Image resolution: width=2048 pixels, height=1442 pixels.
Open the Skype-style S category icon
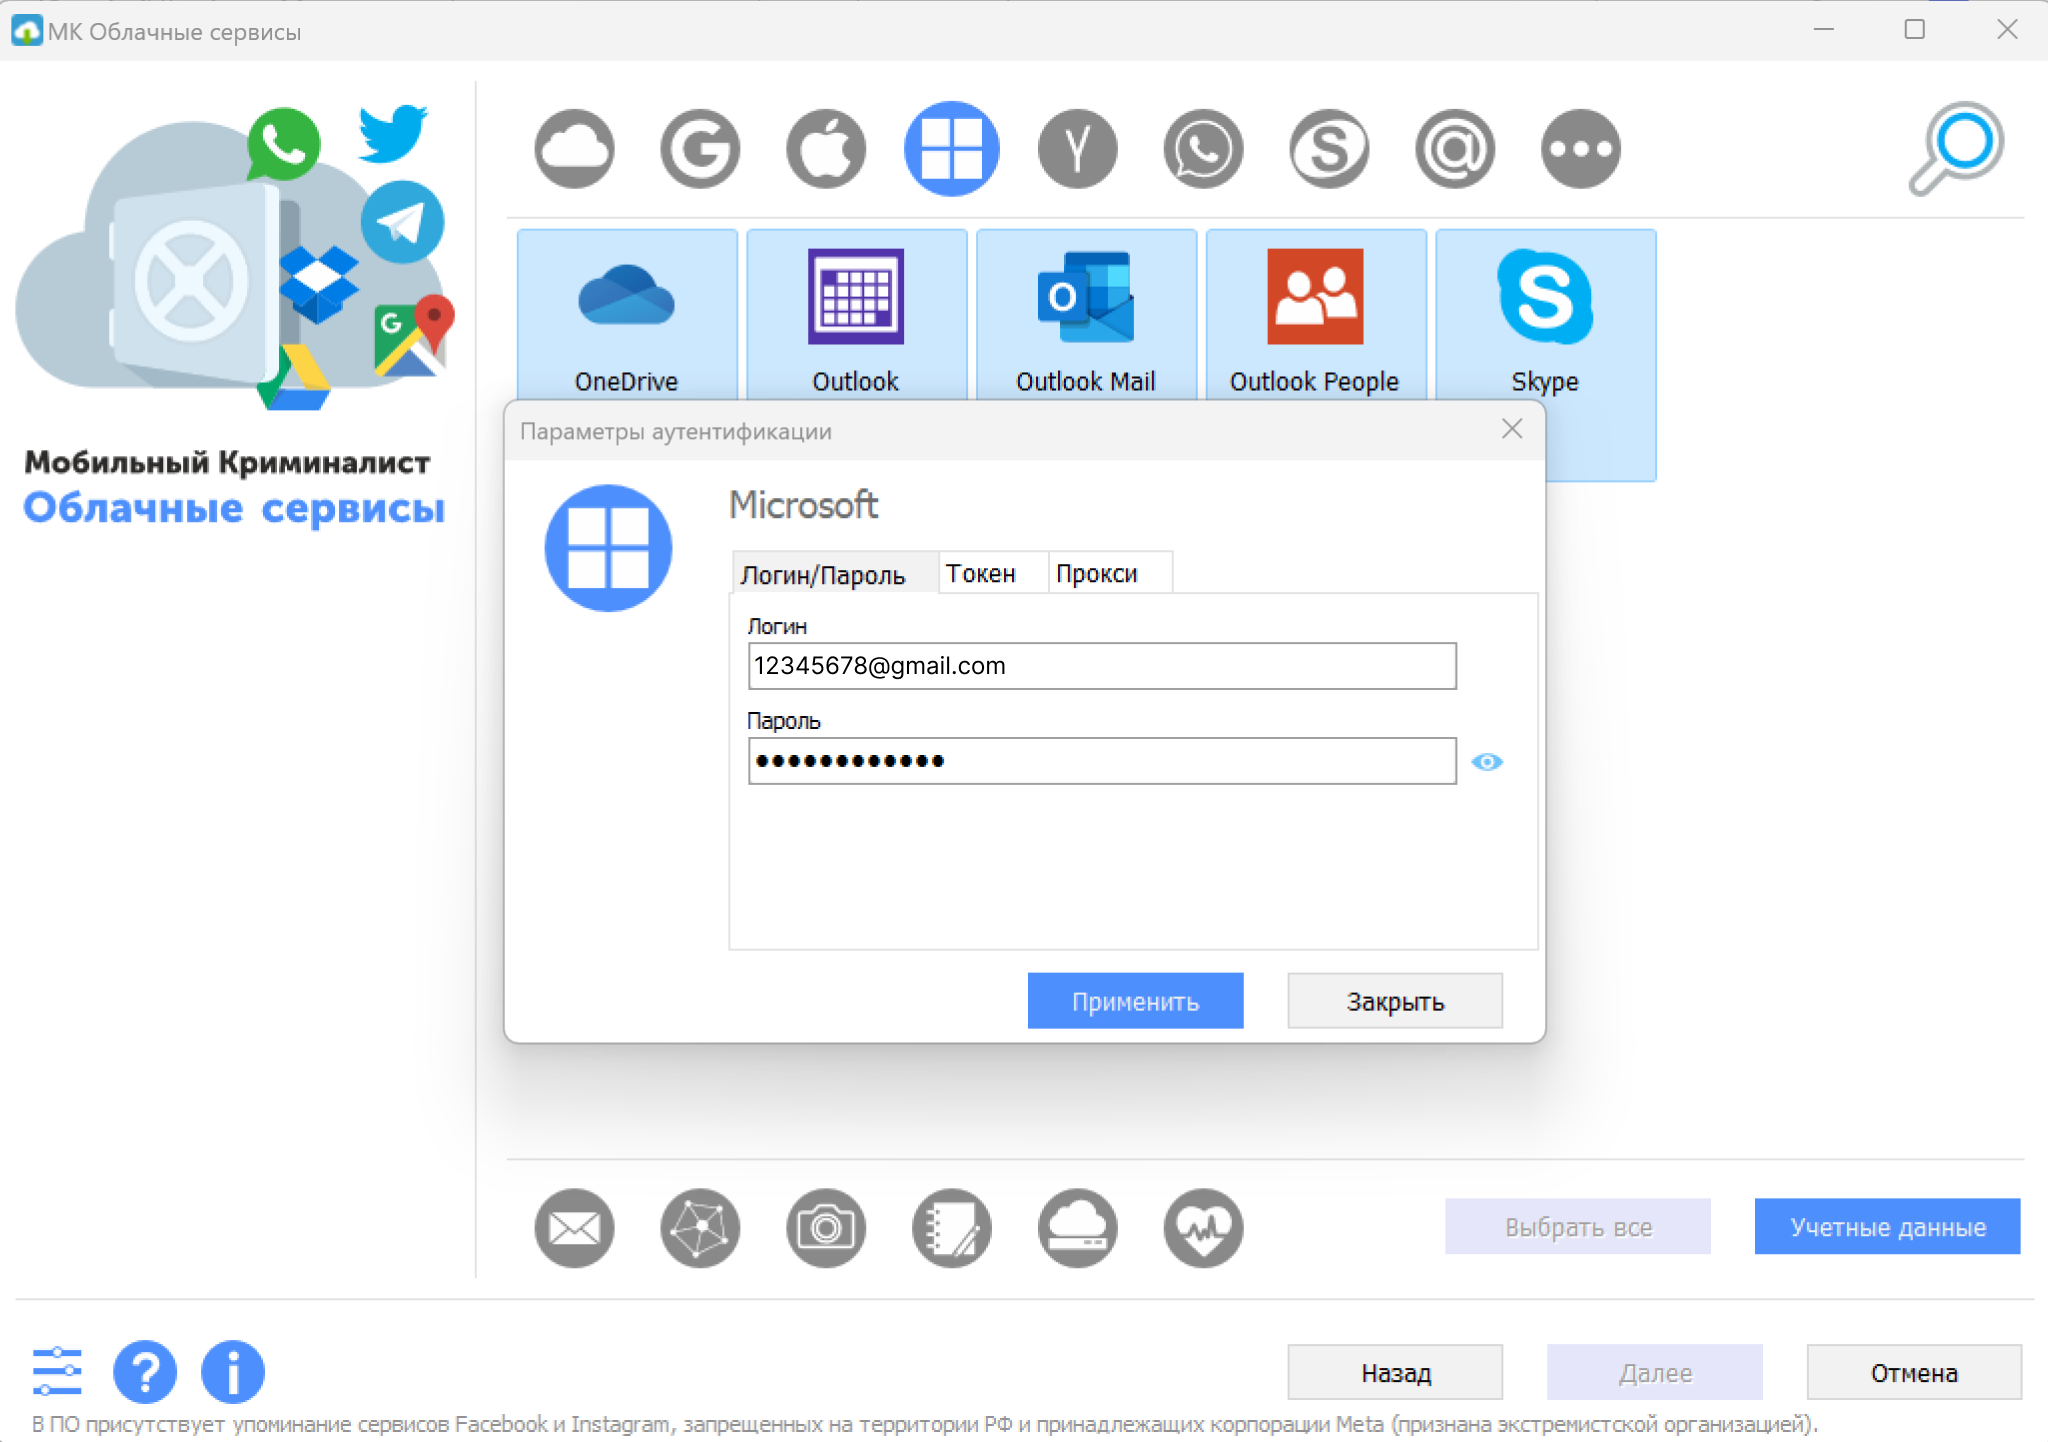1329,149
